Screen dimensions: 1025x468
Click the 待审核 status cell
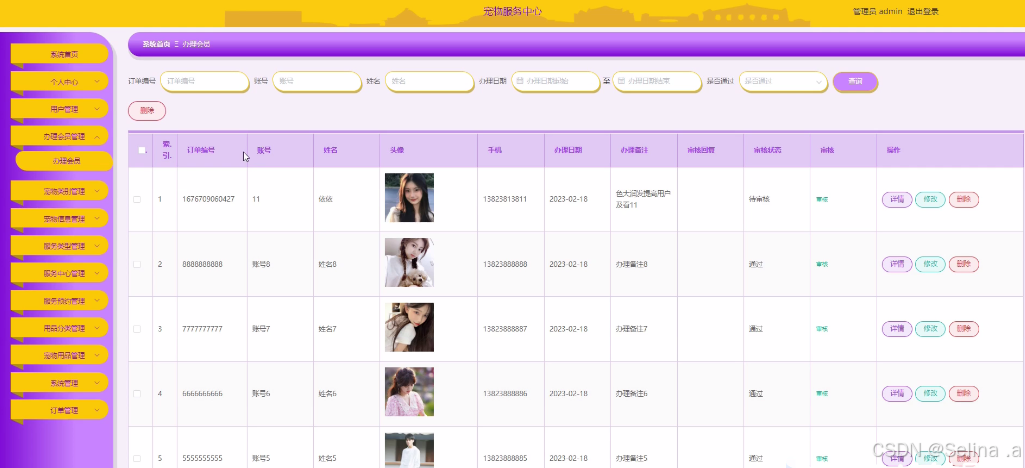pyautogui.click(x=759, y=199)
